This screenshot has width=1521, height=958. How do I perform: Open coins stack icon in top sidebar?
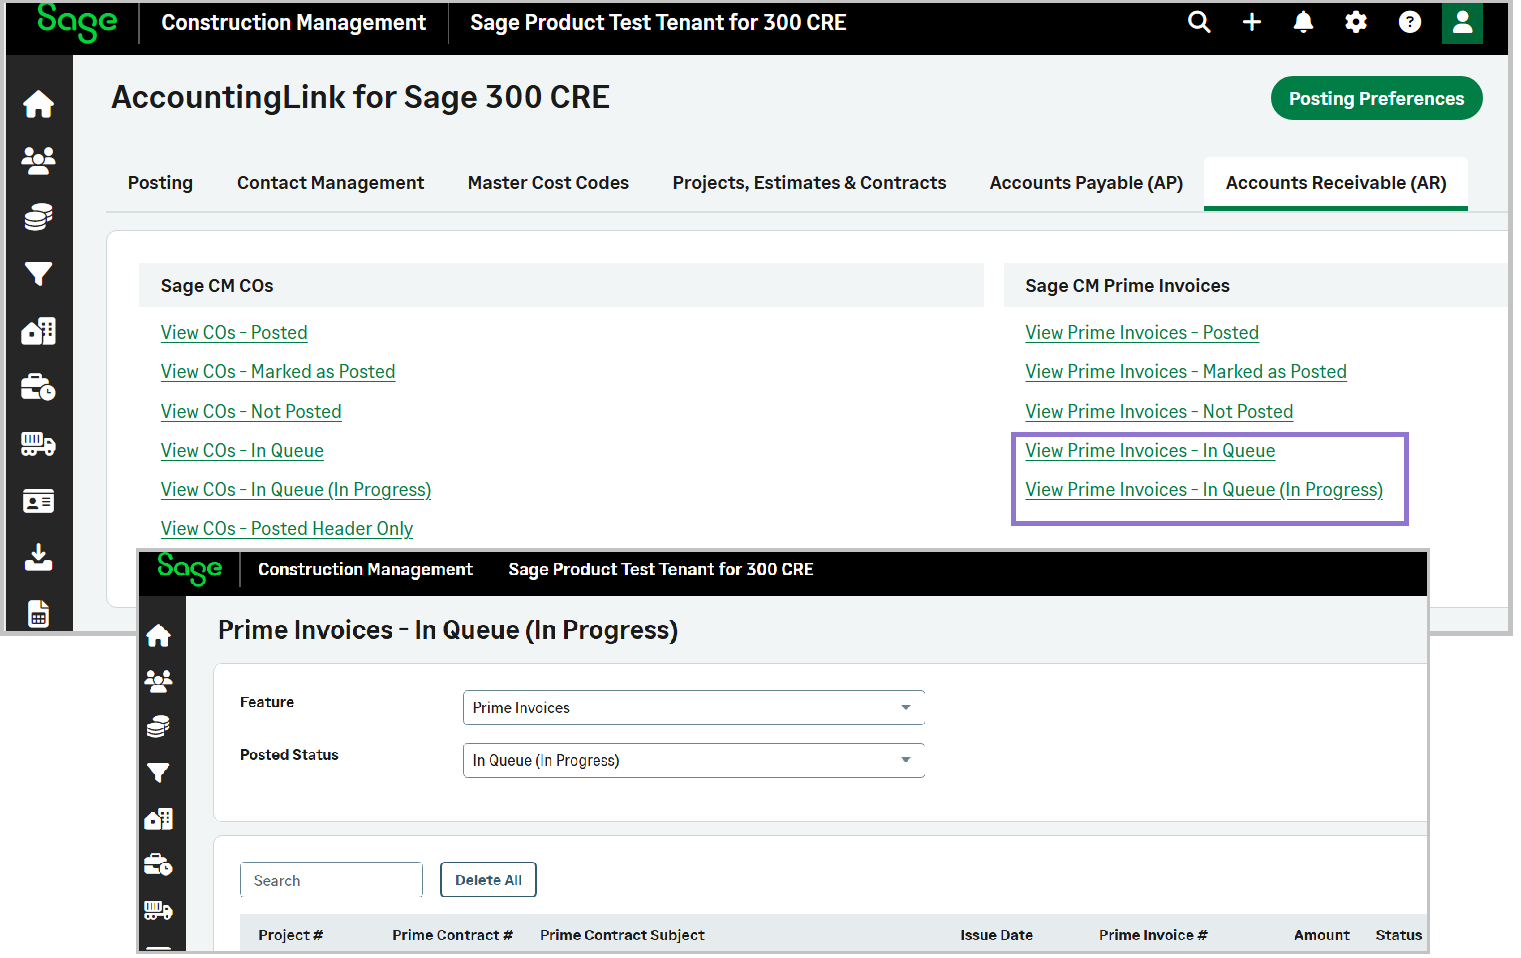pyautogui.click(x=39, y=217)
